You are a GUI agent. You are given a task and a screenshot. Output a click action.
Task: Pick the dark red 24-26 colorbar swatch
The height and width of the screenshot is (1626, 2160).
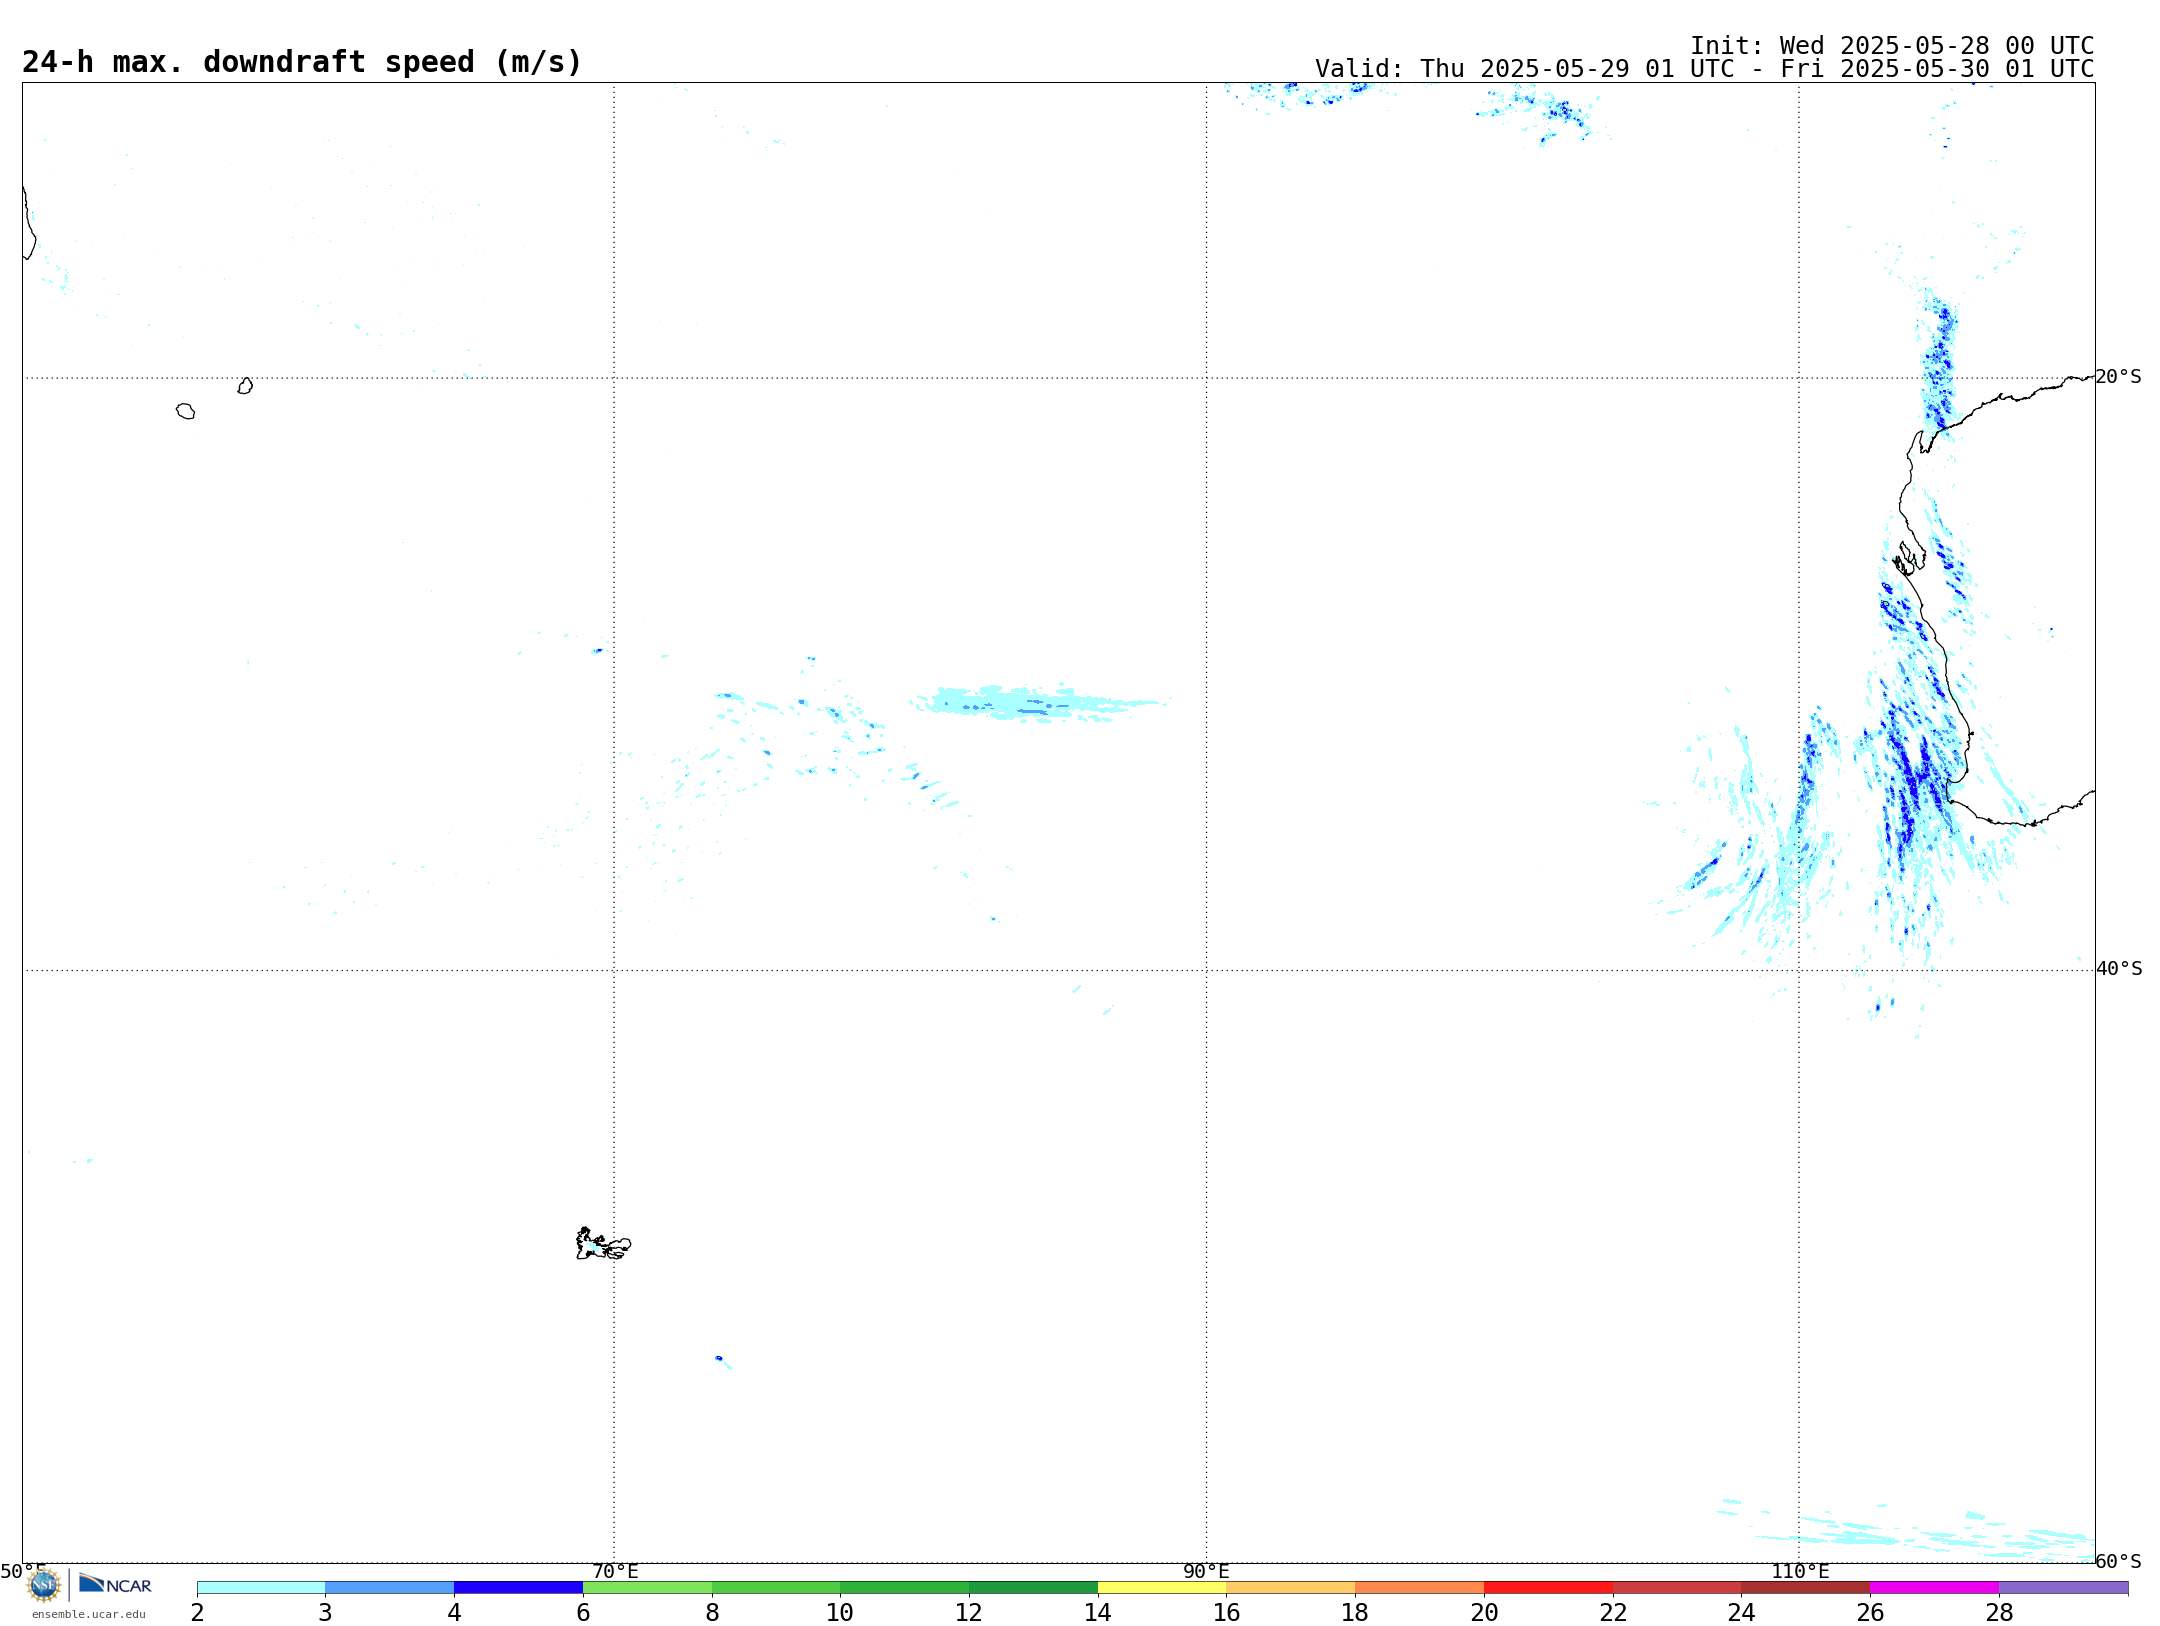tap(1806, 1588)
